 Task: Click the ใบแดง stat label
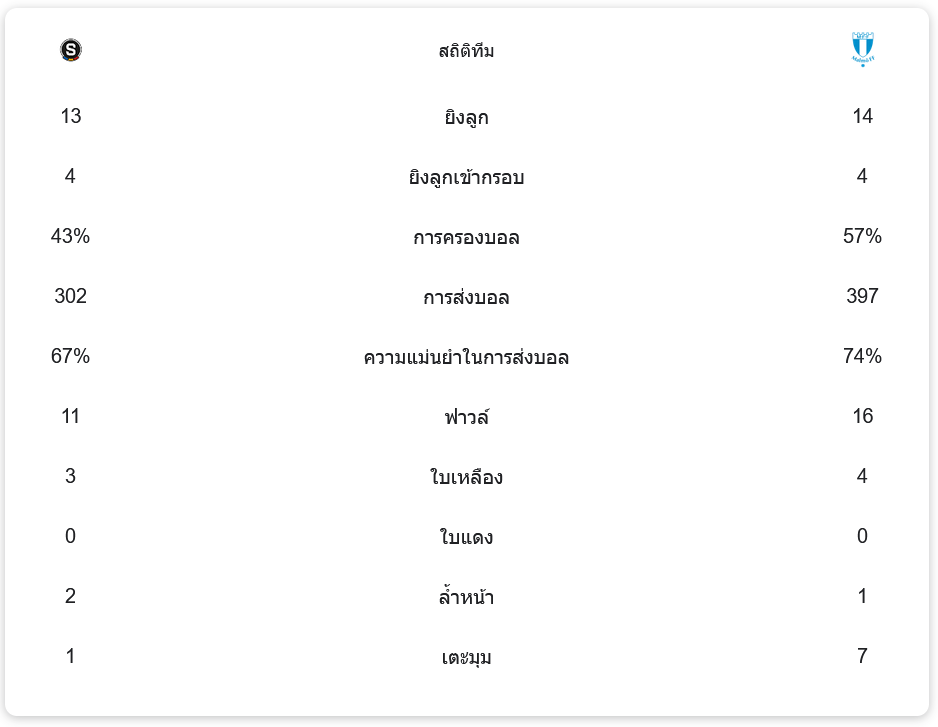[466, 538]
